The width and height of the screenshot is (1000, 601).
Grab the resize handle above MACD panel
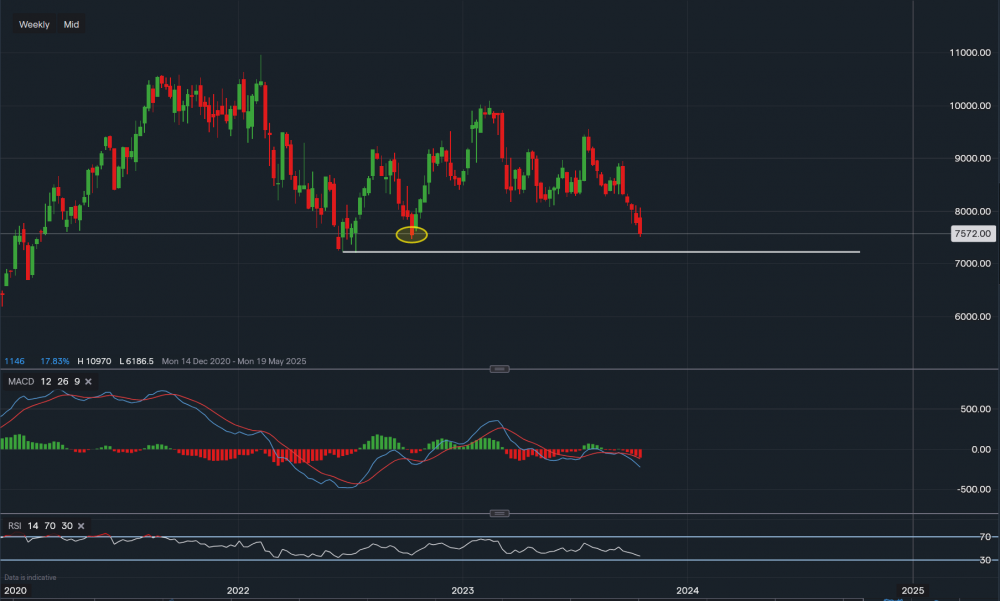[499, 369]
